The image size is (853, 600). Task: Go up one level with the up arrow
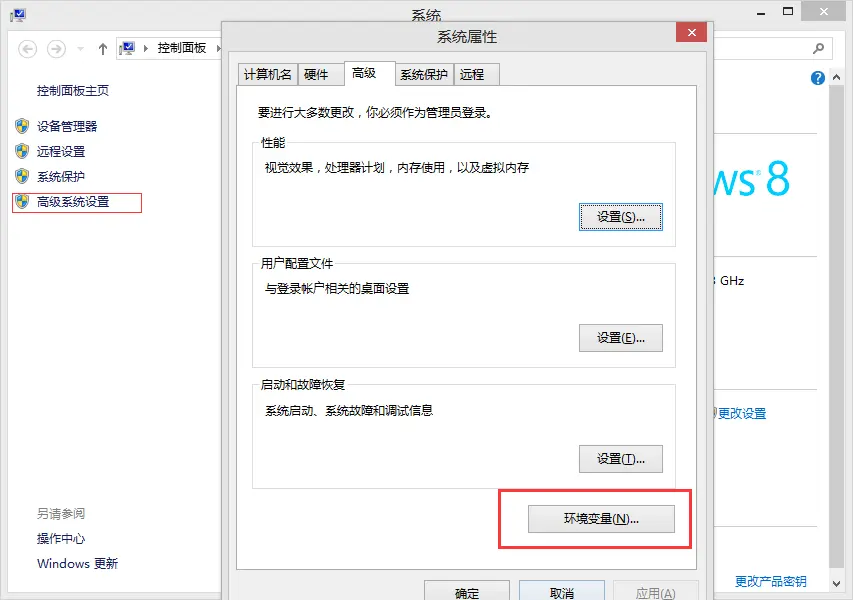pos(103,49)
